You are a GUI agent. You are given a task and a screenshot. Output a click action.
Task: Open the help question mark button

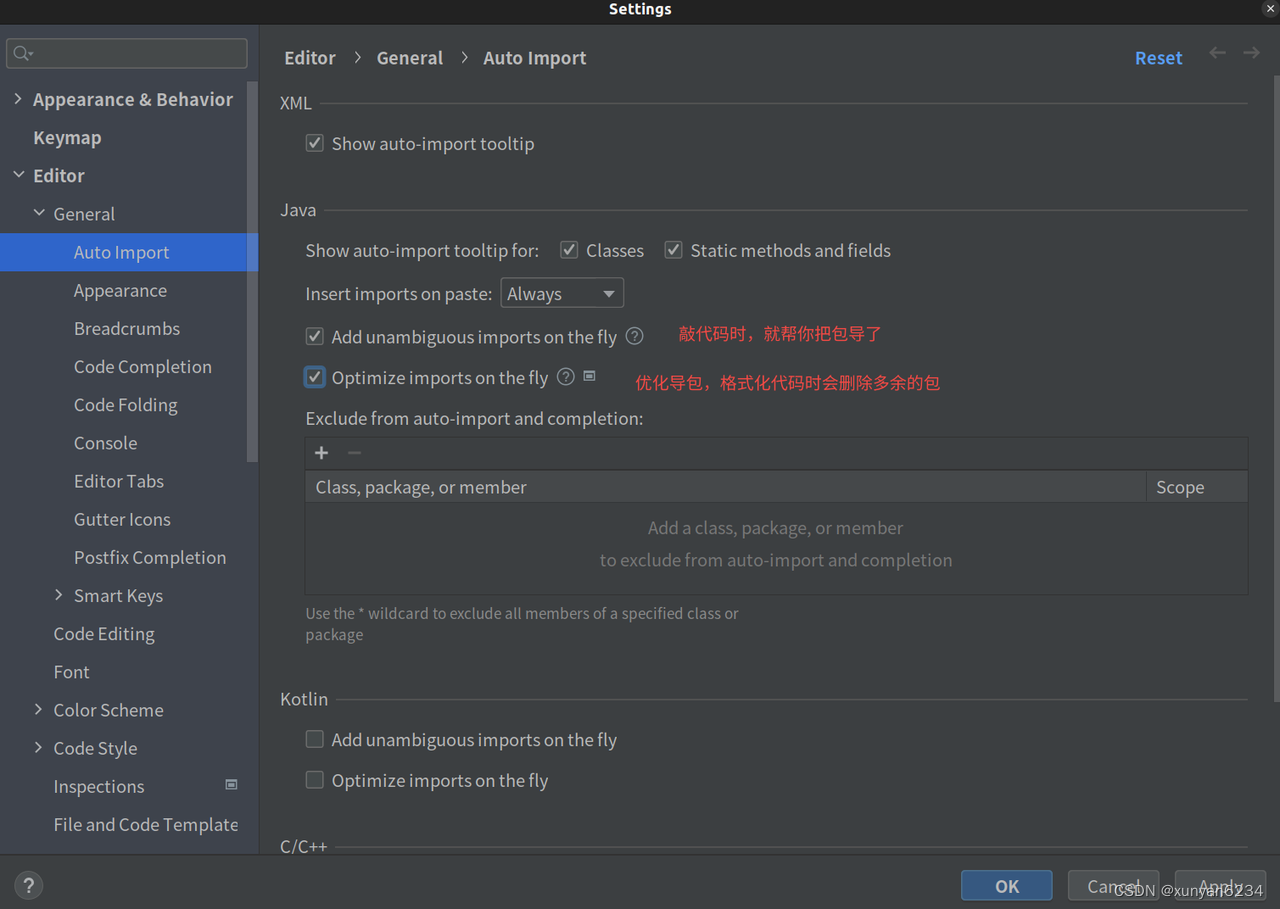point(28,885)
